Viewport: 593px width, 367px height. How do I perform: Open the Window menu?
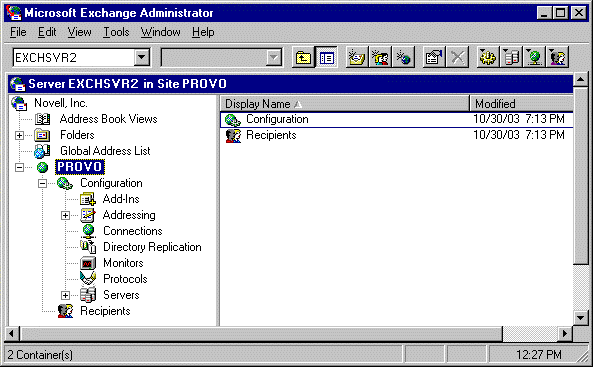[x=160, y=32]
